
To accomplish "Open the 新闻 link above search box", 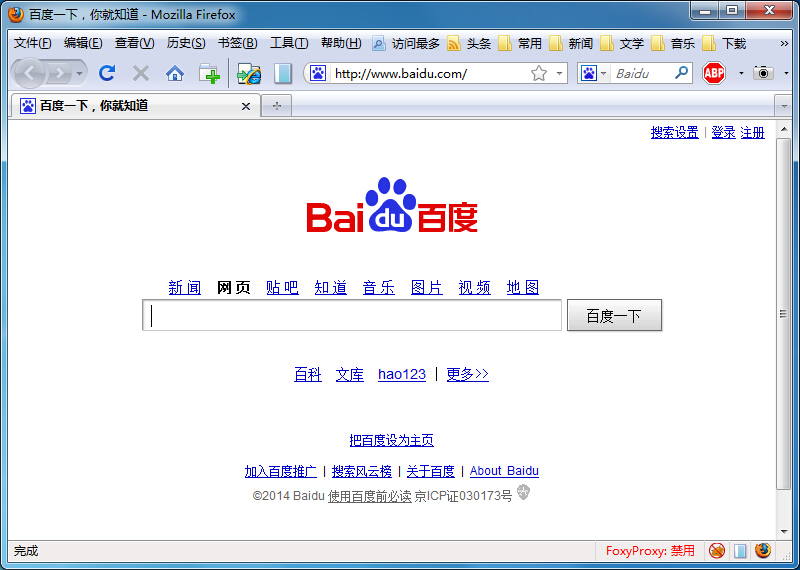I will pos(185,287).
